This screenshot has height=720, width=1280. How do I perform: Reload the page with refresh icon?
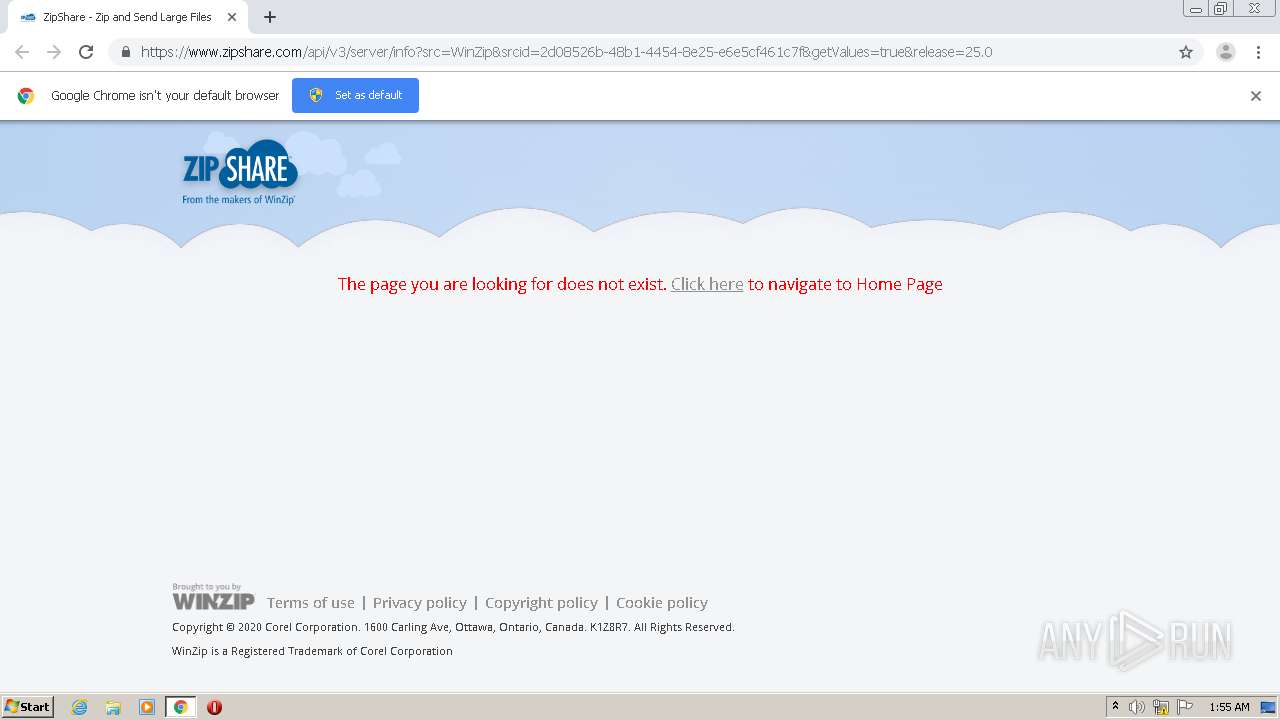coord(86,52)
